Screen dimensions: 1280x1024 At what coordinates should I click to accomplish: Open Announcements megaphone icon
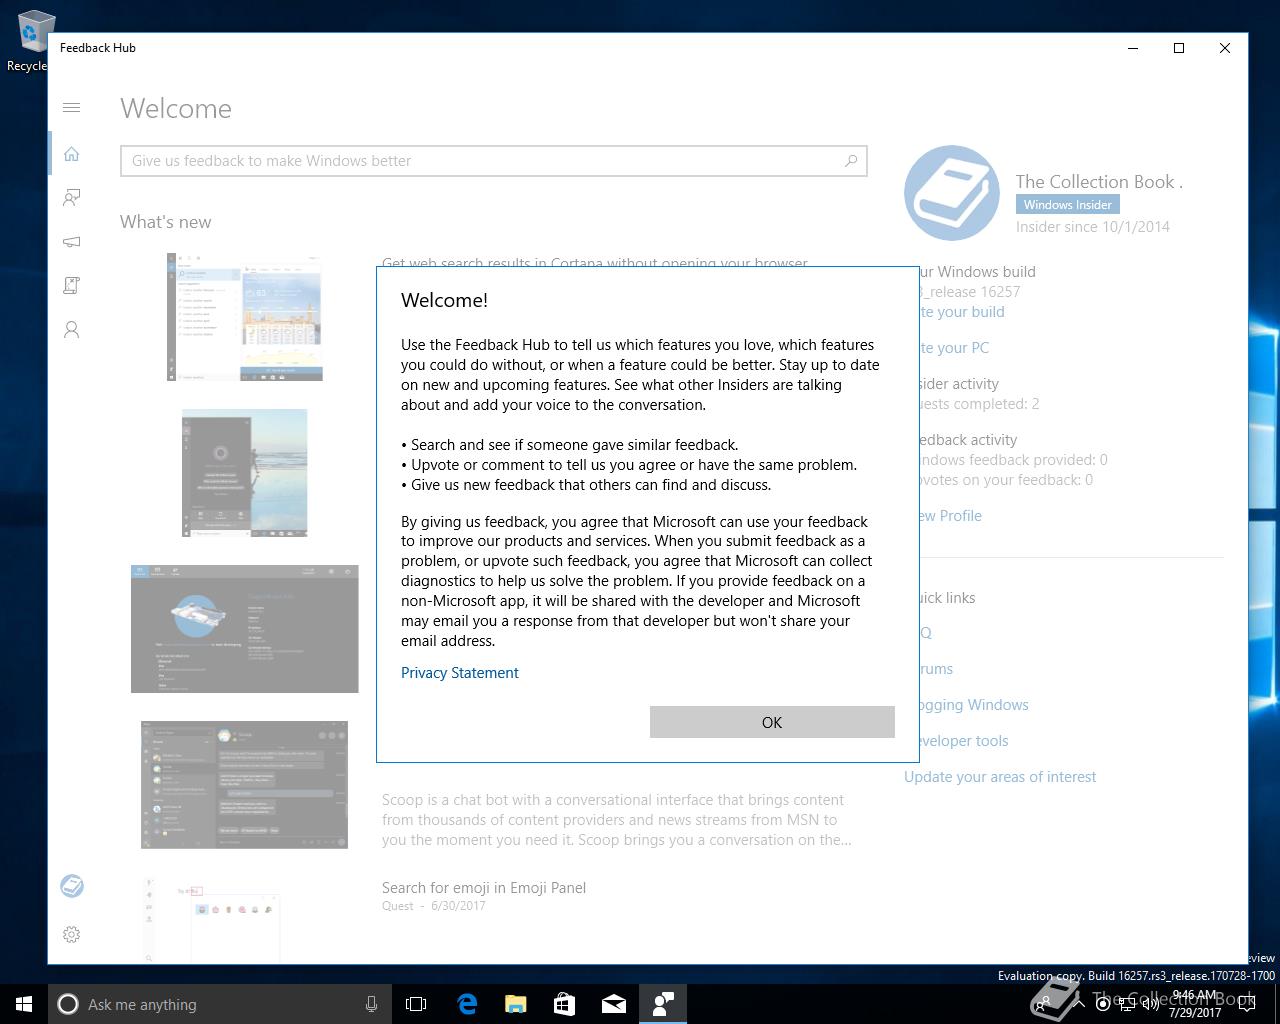click(x=71, y=242)
